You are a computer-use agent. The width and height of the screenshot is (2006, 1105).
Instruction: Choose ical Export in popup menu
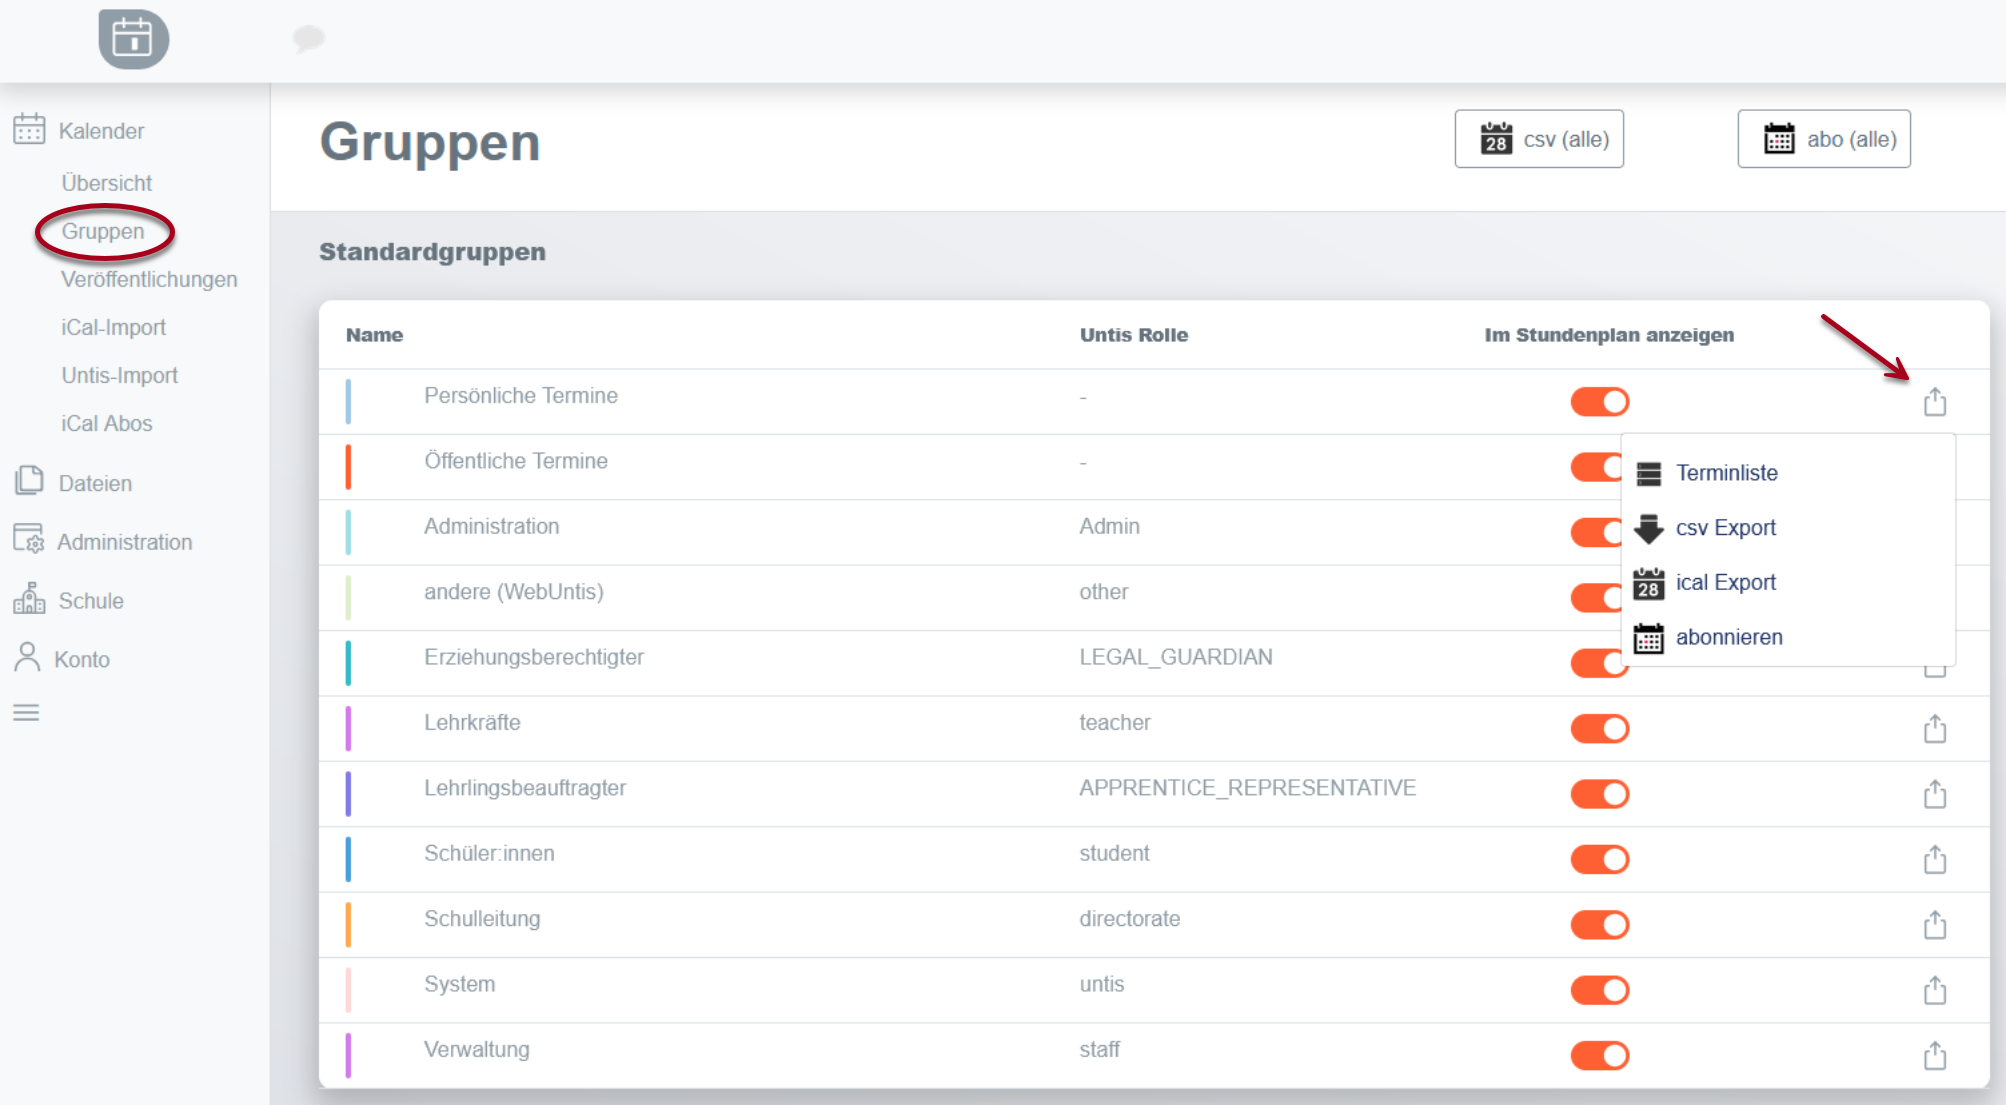coord(1726,583)
